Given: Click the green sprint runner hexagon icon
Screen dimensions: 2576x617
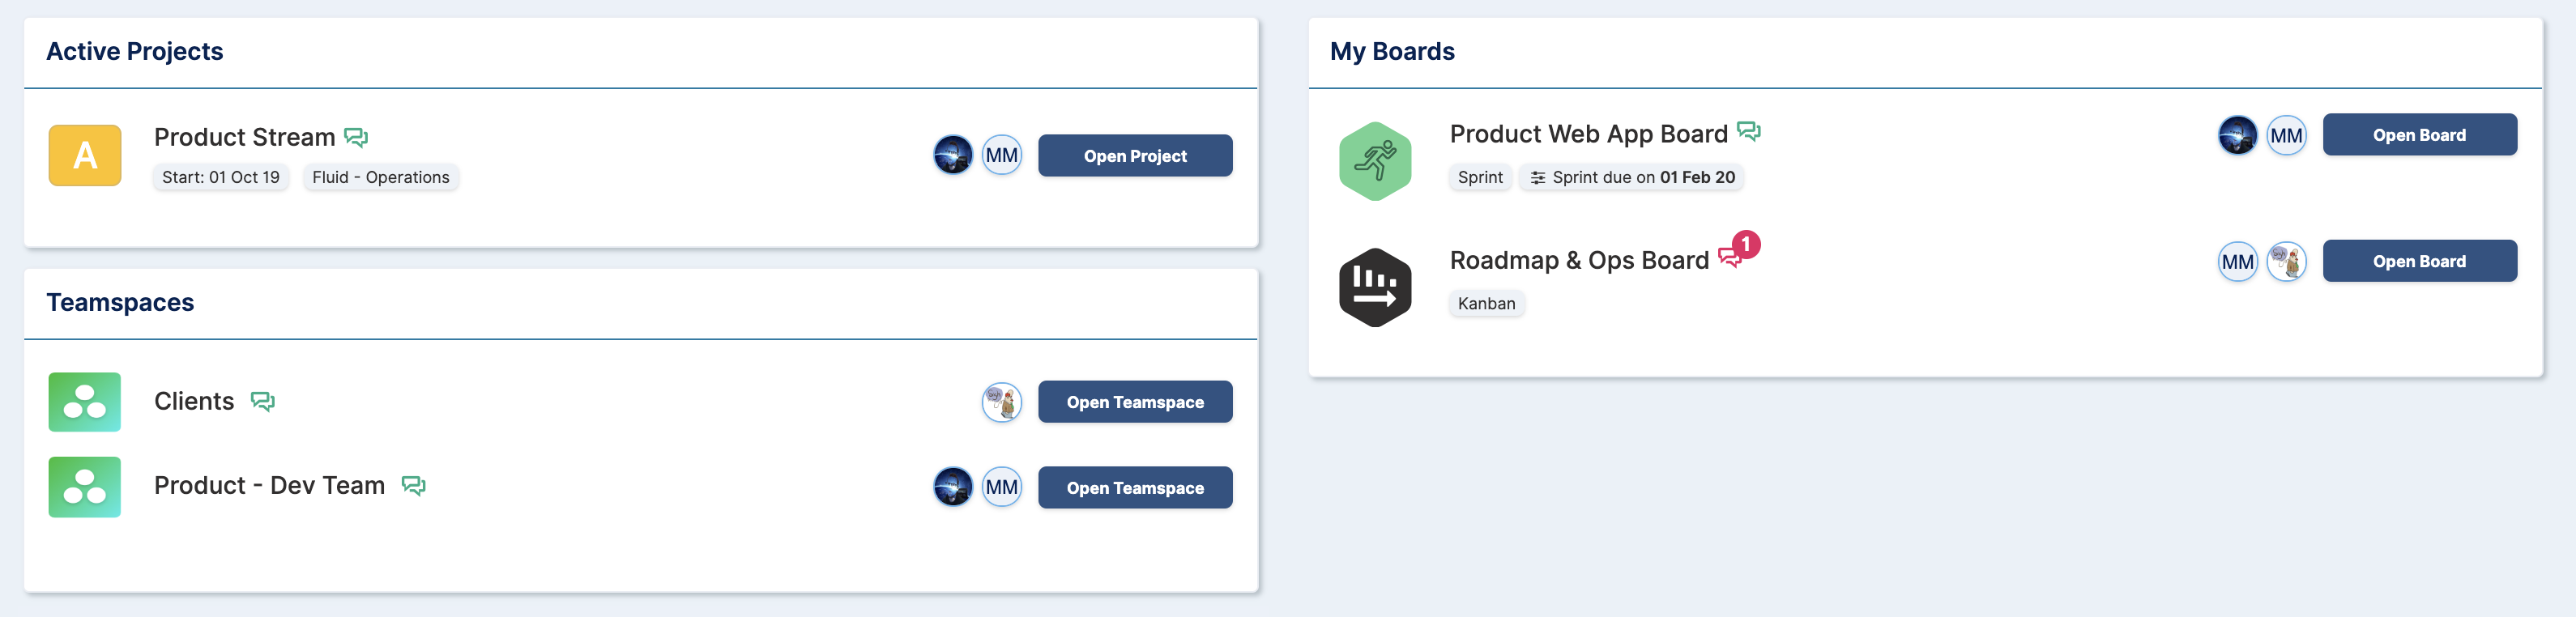Looking at the screenshot, I should (1375, 161).
